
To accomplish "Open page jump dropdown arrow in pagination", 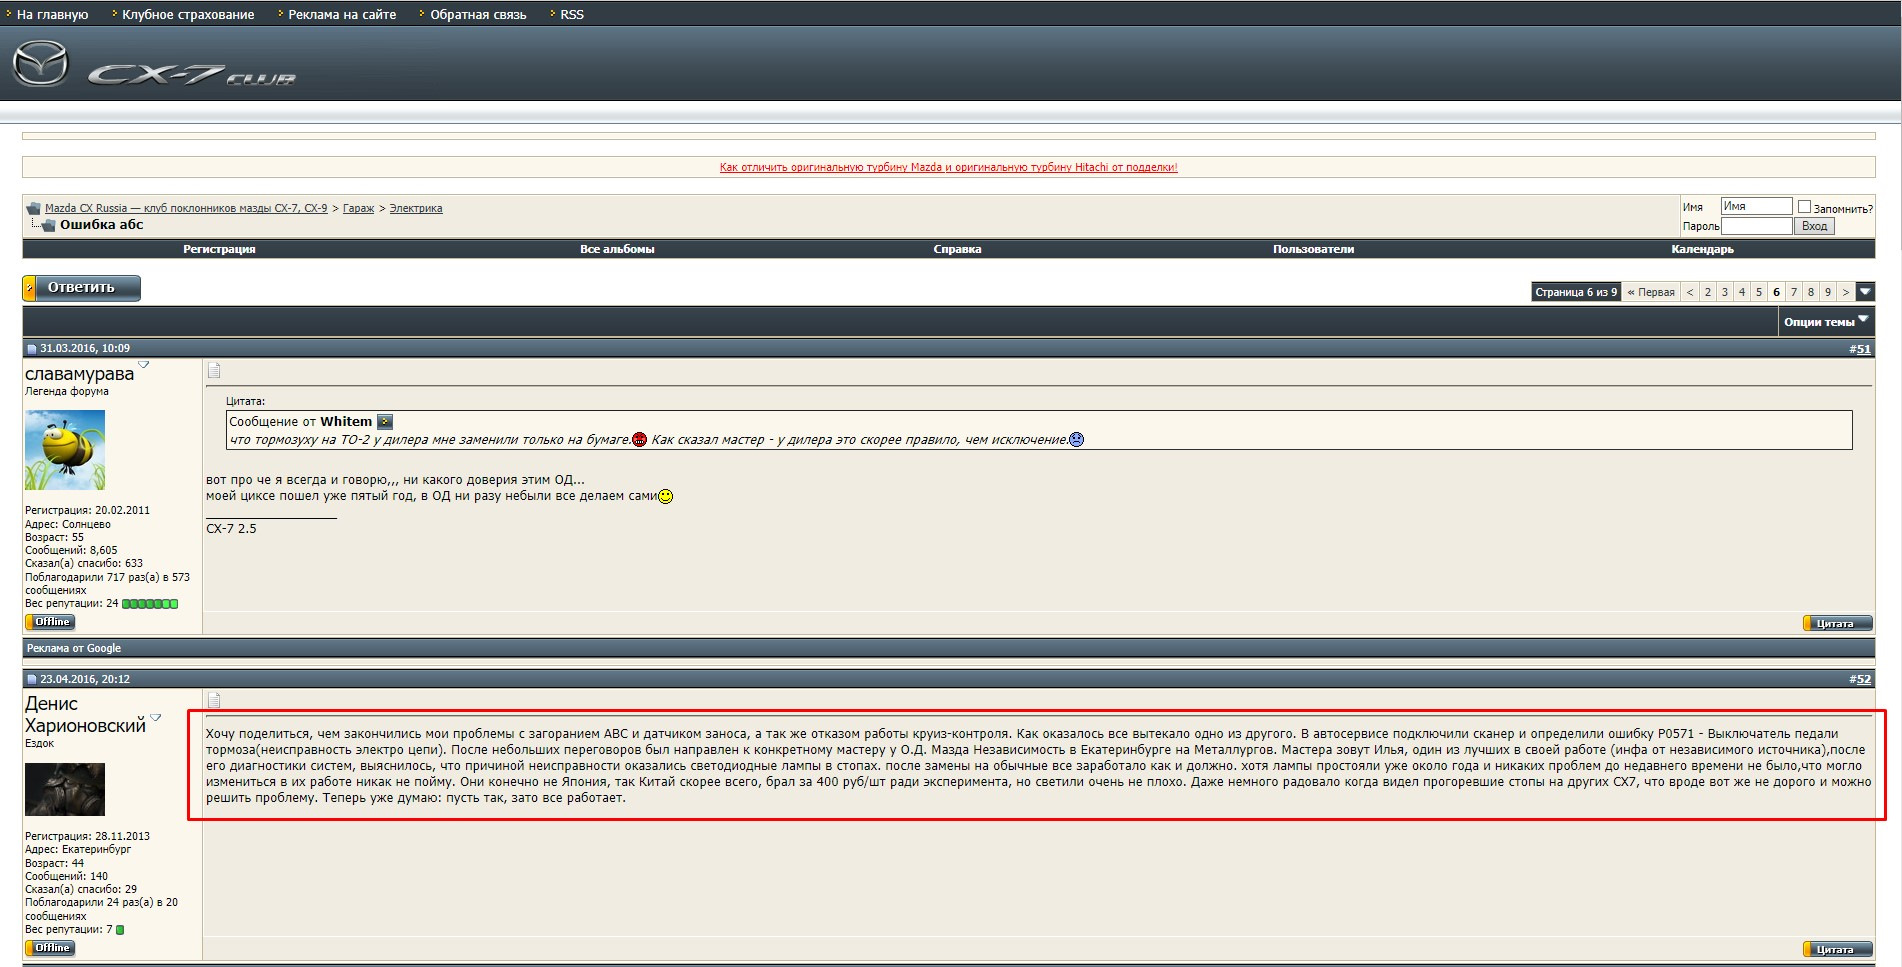I will 1865,292.
